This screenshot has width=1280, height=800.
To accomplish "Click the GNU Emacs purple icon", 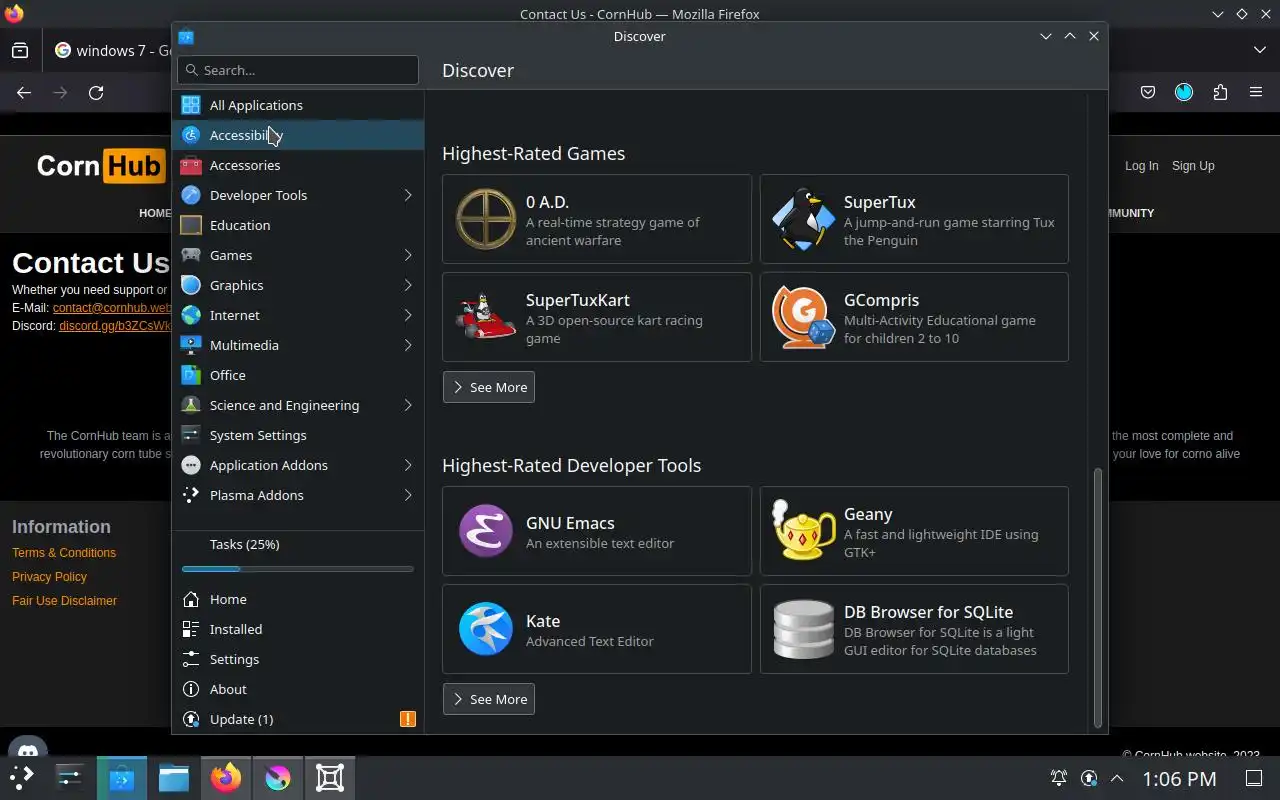I will pyautogui.click(x=486, y=531).
